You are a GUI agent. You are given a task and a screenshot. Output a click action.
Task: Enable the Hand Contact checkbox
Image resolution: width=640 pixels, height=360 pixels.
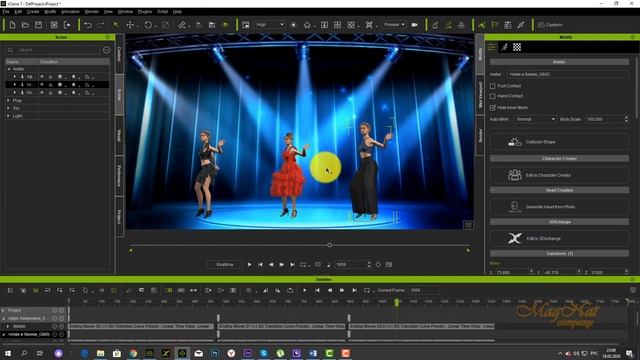pyautogui.click(x=493, y=96)
